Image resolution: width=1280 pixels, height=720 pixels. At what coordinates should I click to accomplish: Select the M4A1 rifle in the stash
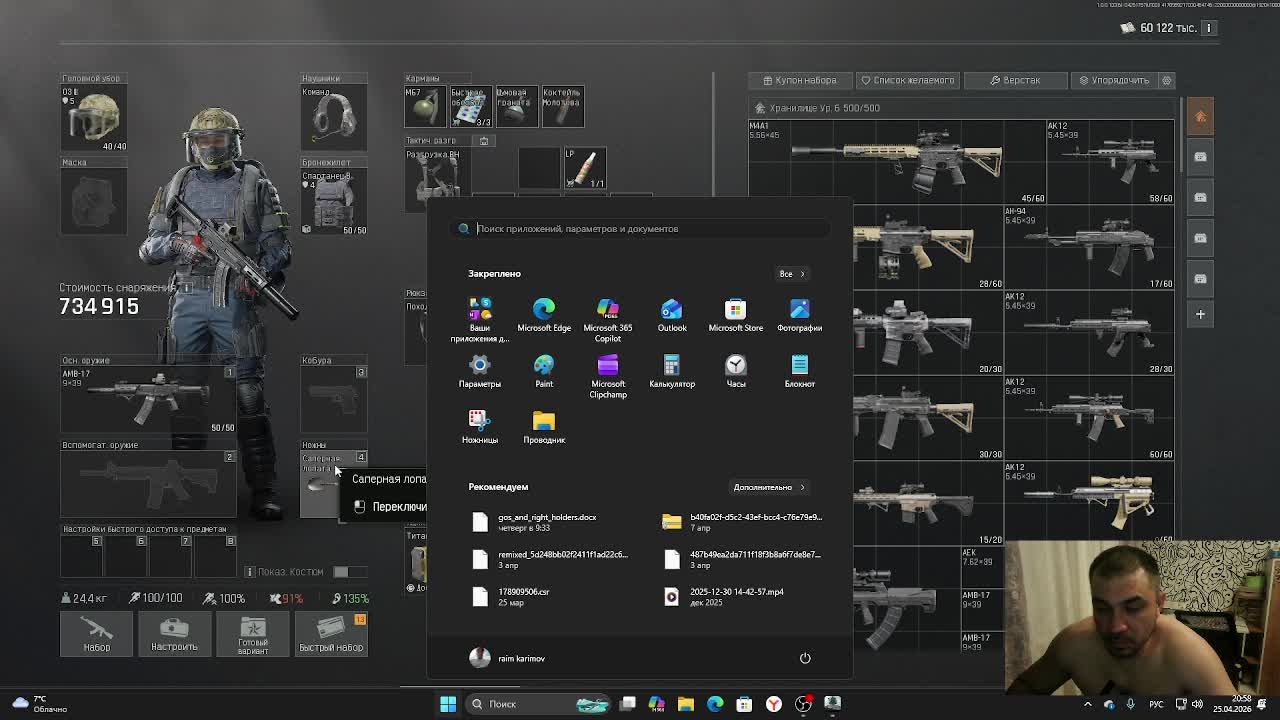pos(898,161)
